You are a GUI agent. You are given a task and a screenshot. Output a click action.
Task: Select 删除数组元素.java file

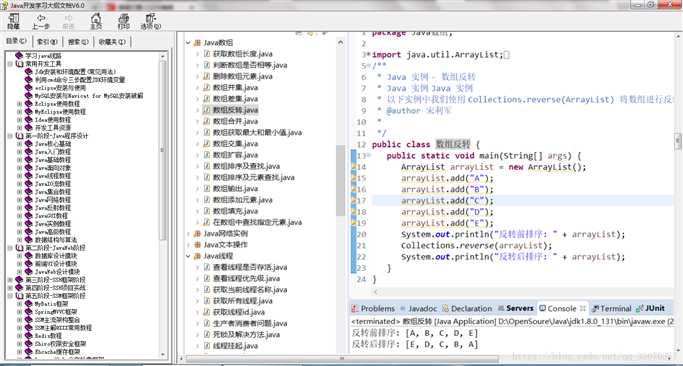[243, 76]
